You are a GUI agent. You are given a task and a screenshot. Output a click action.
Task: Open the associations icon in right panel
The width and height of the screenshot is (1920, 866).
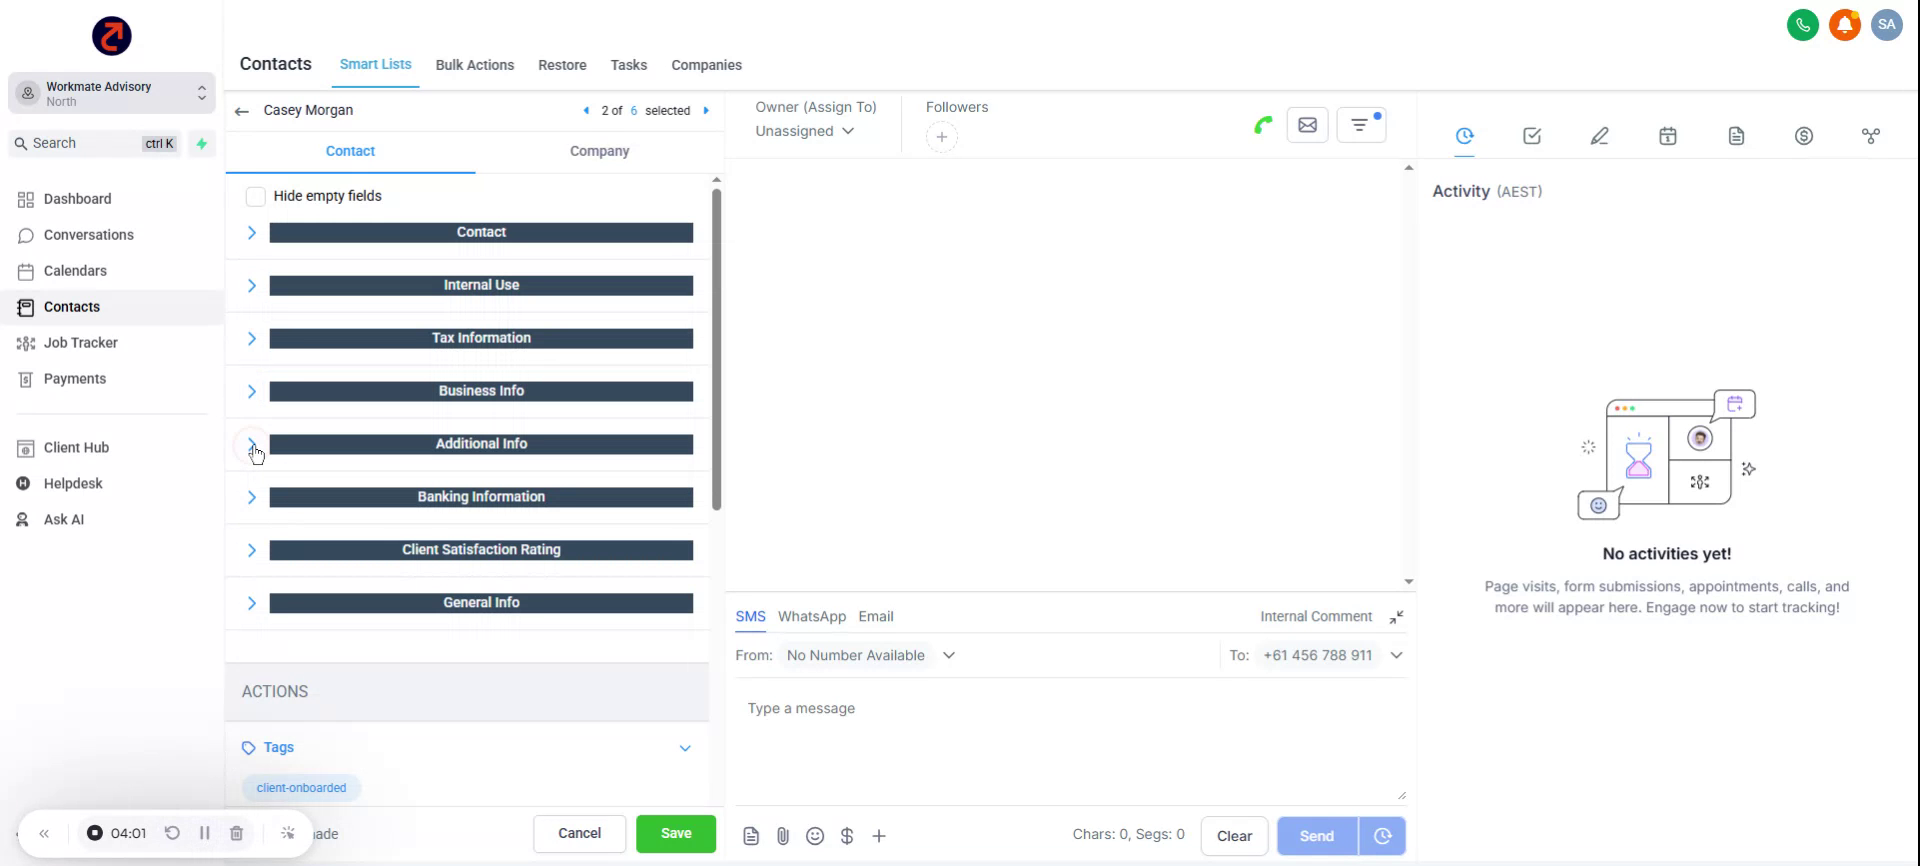pyautogui.click(x=1871, y=136)
